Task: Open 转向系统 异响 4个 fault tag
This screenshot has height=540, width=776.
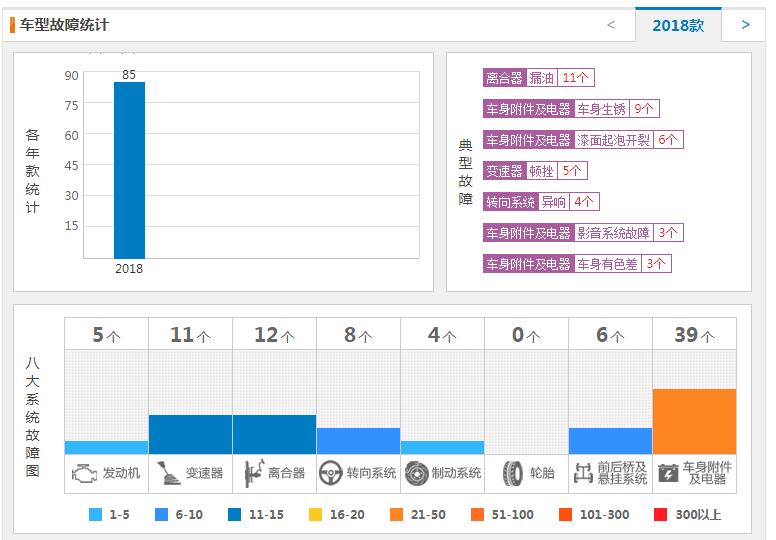Action: point(541,201)
